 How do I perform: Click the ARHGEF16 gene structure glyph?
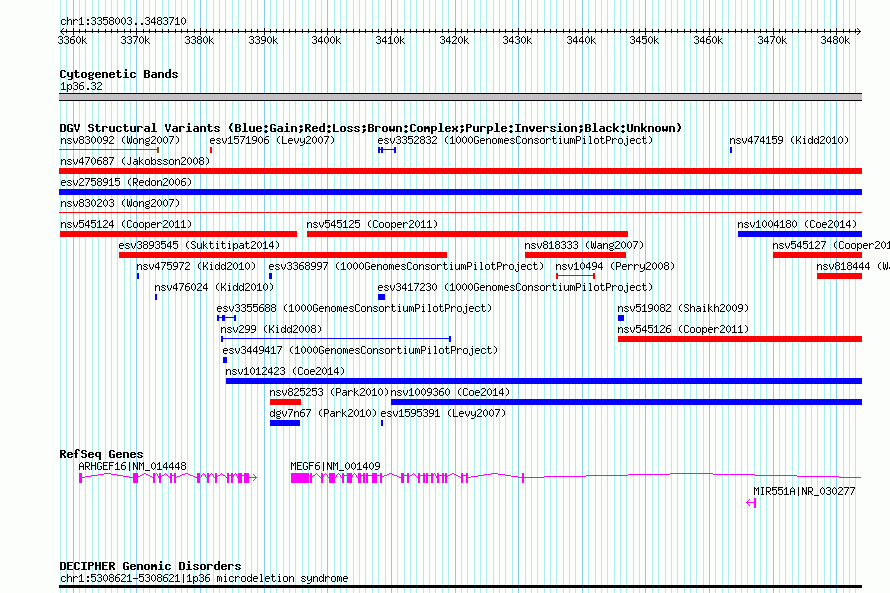(168, 478)
